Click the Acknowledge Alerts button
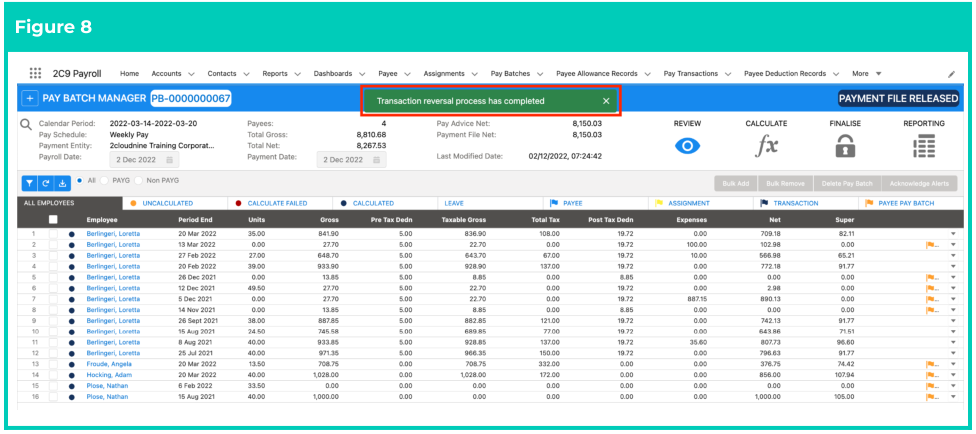The height and width of the screenshot is (434, 976). [919, 184]
